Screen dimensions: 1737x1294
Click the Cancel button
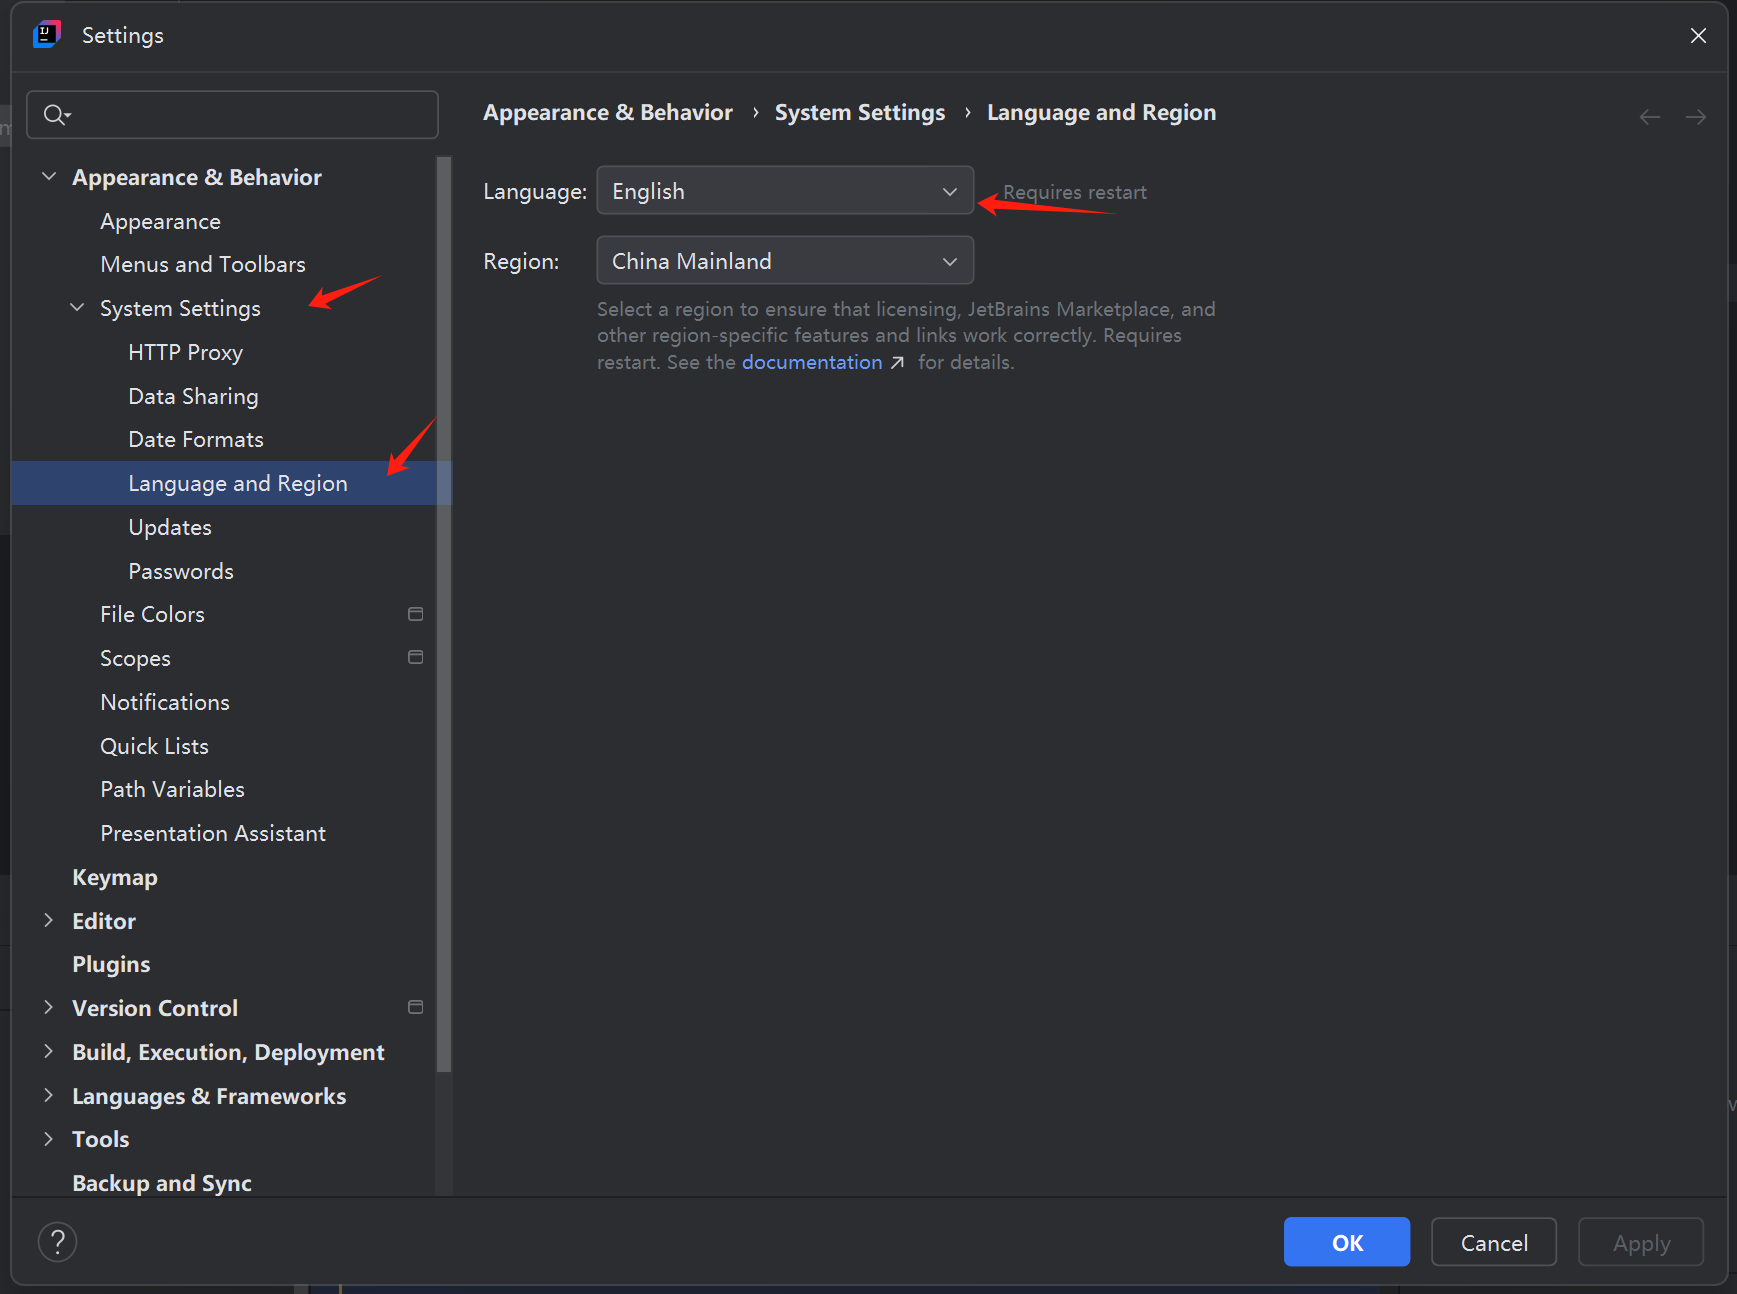click(1494, 1242)
